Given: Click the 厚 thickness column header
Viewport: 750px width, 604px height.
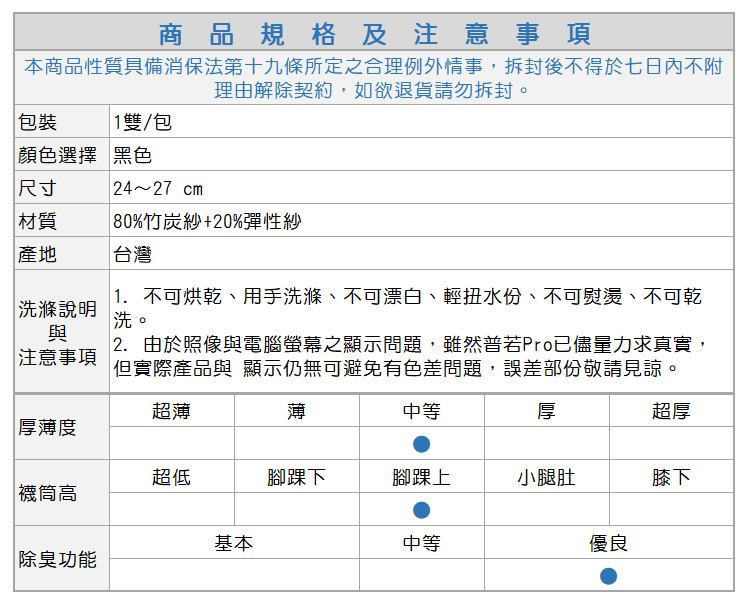Looking at the screenshot, I should (x=546, y=411).
